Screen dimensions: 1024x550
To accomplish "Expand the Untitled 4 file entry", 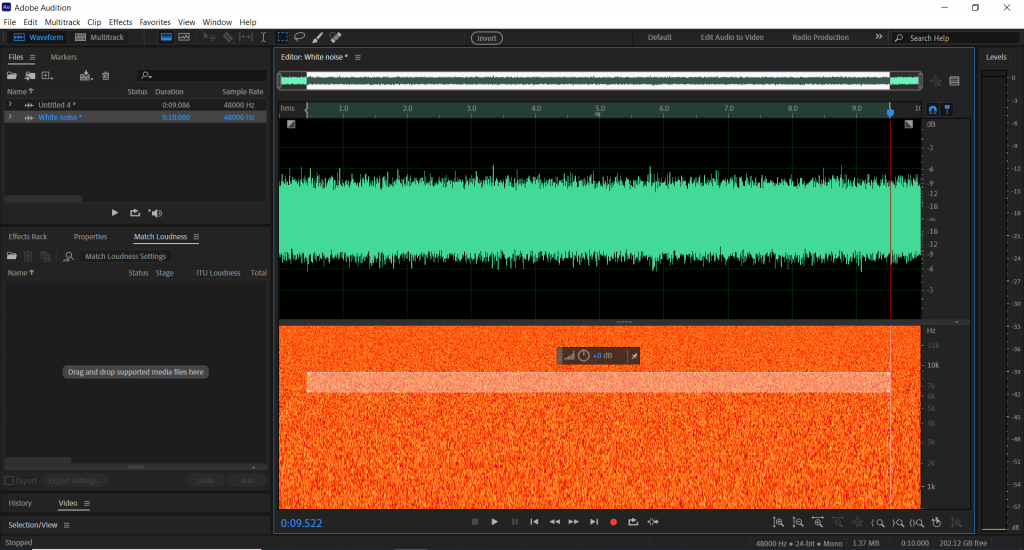I will (x=10, y=104).
